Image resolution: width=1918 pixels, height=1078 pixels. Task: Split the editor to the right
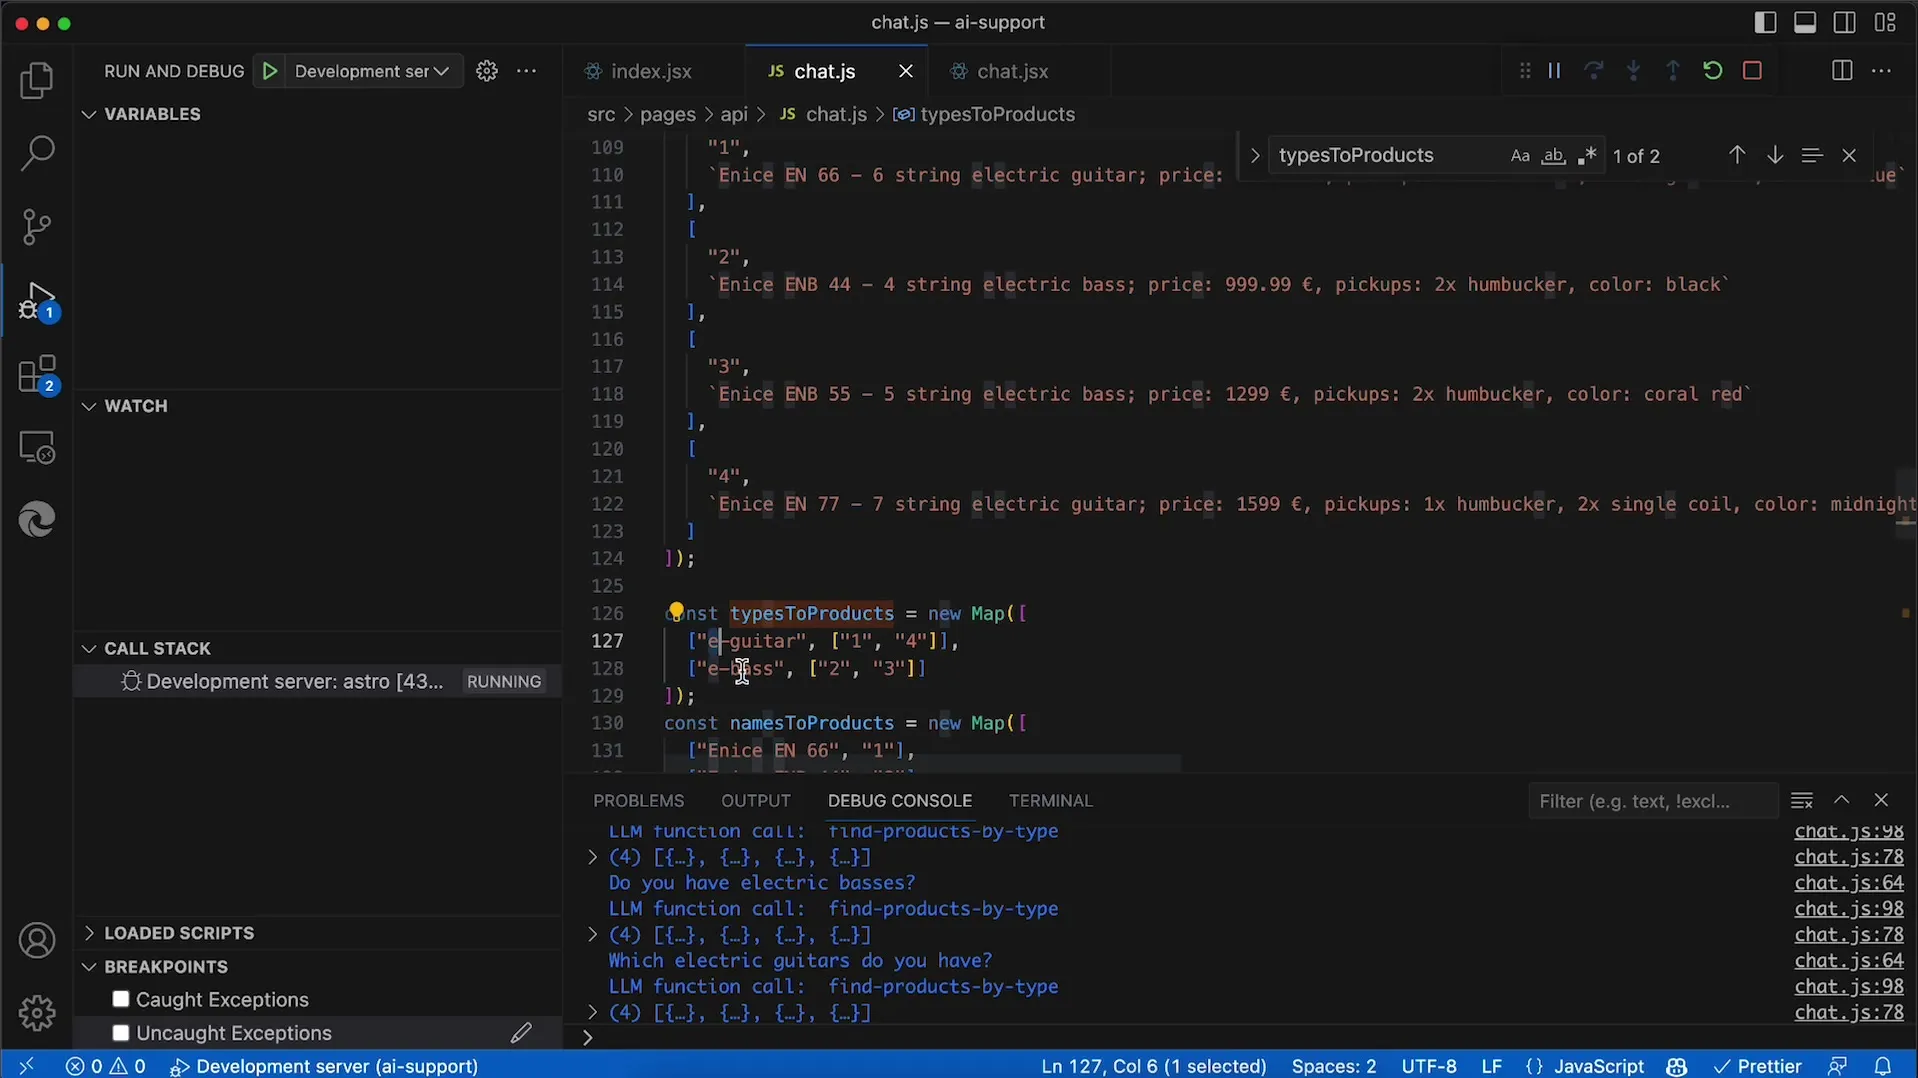[1842, 71]
